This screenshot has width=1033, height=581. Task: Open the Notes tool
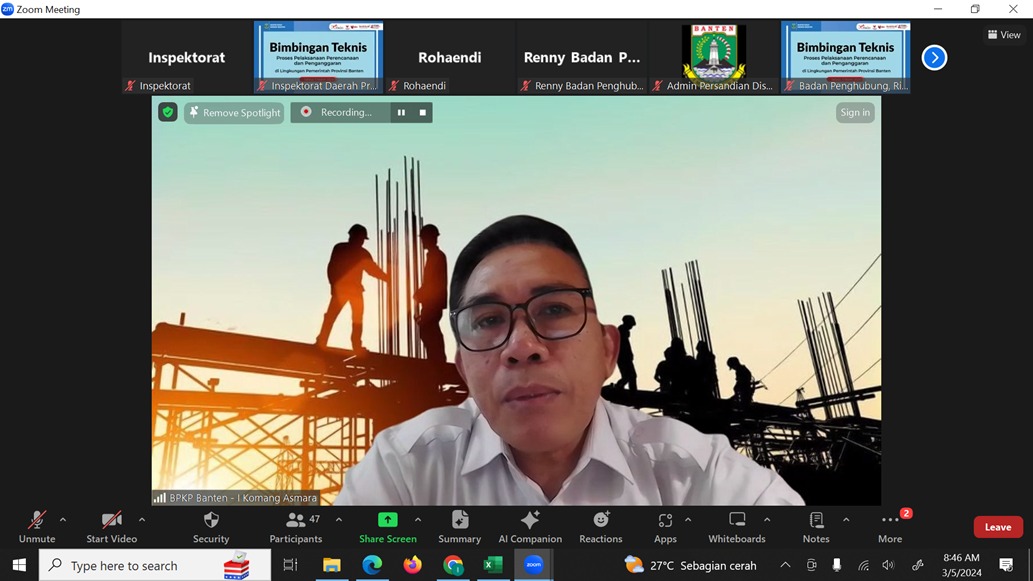tap(816, 527)
